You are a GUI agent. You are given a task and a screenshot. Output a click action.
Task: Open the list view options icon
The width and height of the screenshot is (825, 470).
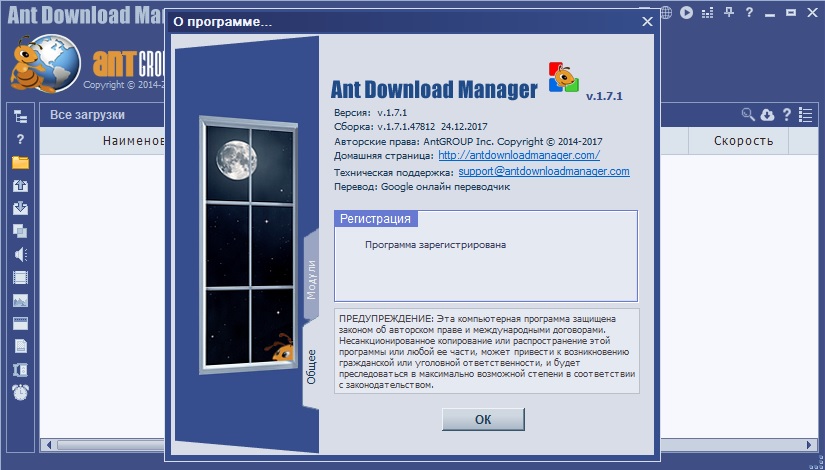[x=805, y=115]
